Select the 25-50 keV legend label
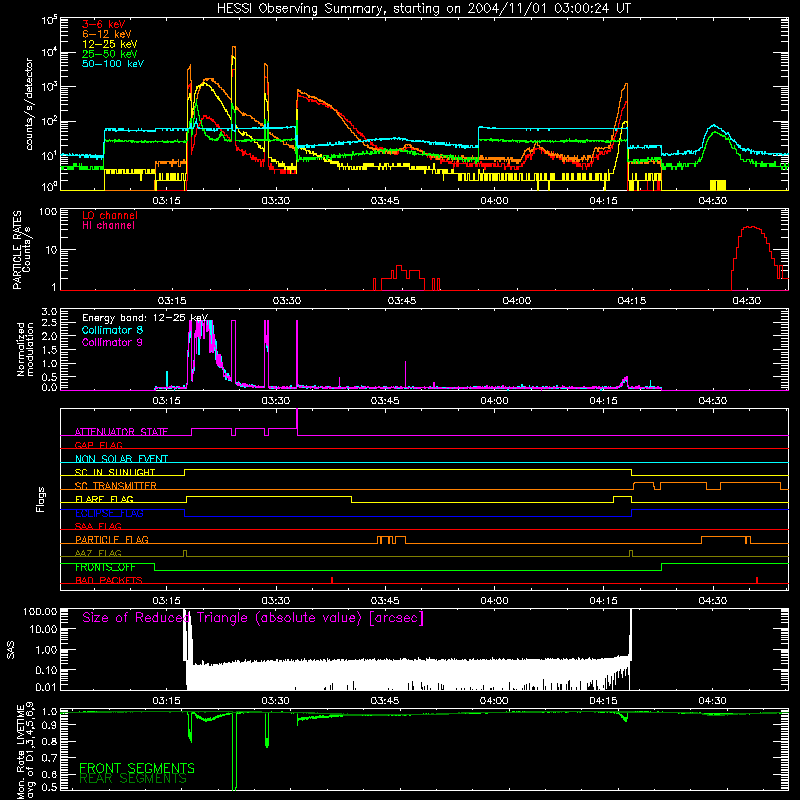Viewport: 800px width, 800px height. click(x=110, y=54)
